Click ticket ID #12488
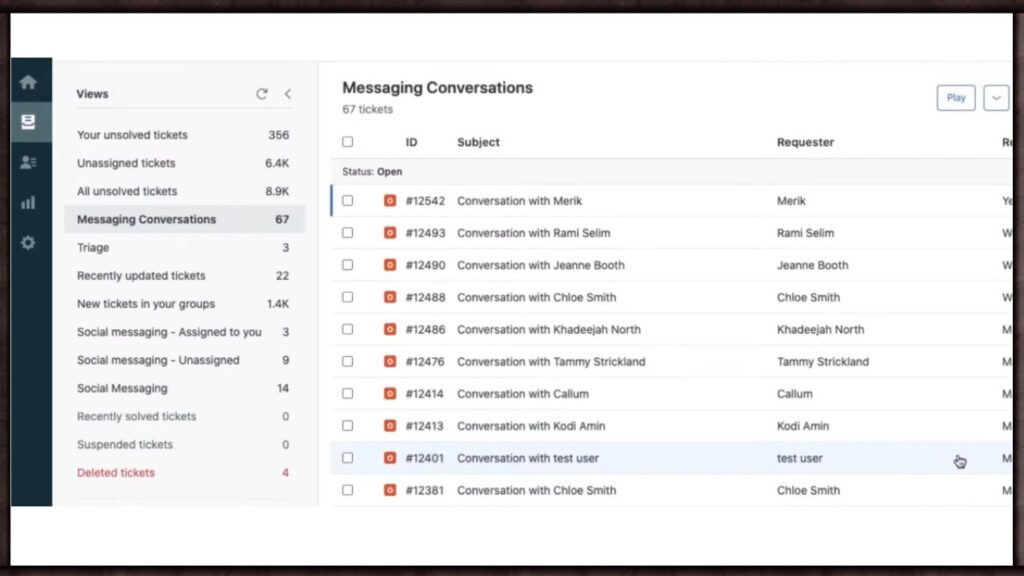The image size is (1024, 576). coord(425,297)
